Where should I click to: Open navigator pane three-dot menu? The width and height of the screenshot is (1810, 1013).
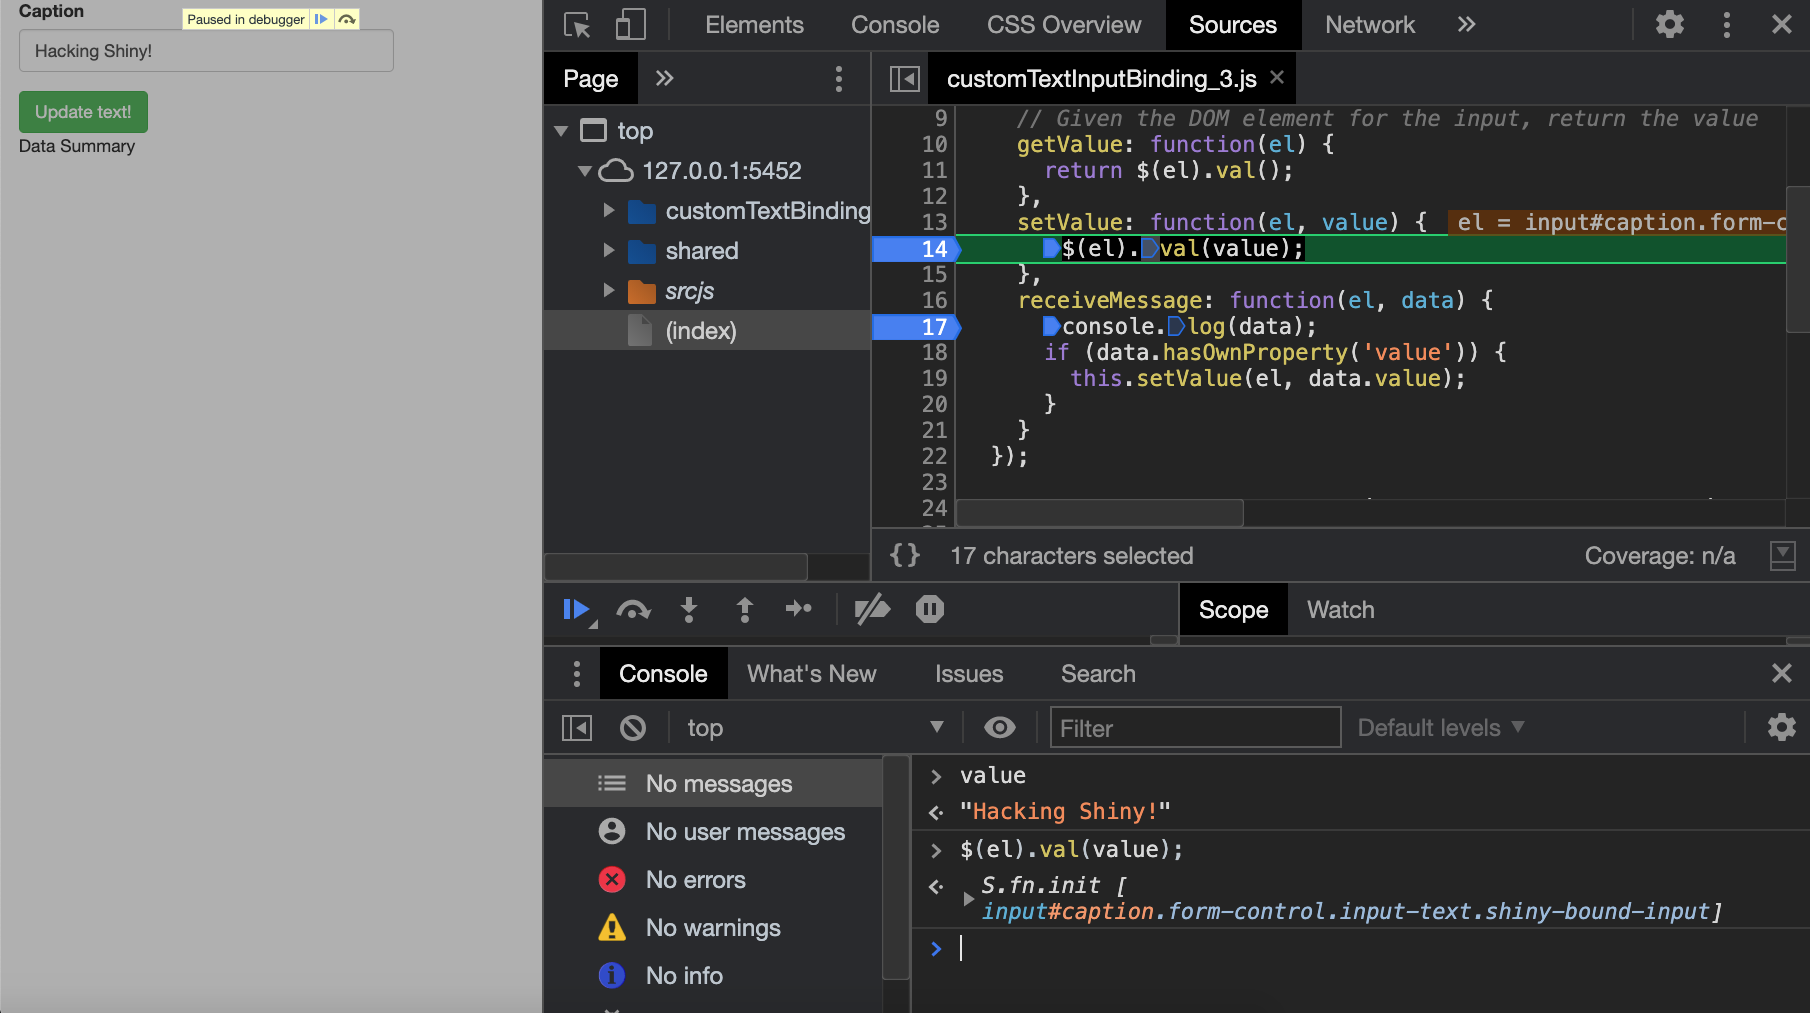tap(838, 79)
